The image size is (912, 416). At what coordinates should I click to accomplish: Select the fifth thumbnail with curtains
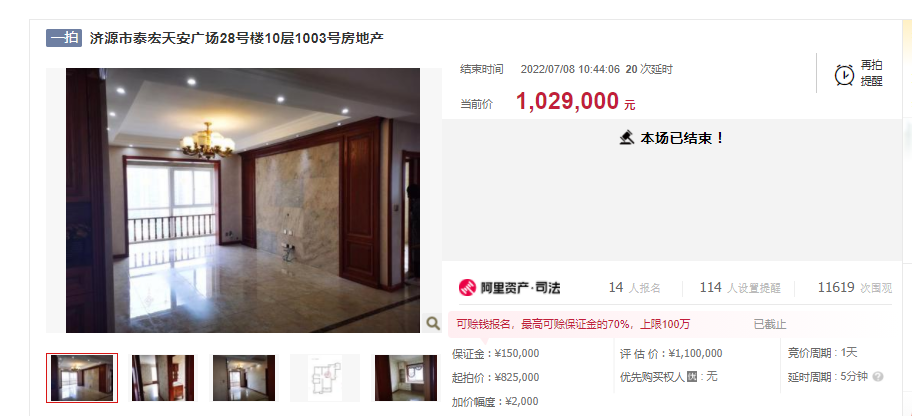406,378
